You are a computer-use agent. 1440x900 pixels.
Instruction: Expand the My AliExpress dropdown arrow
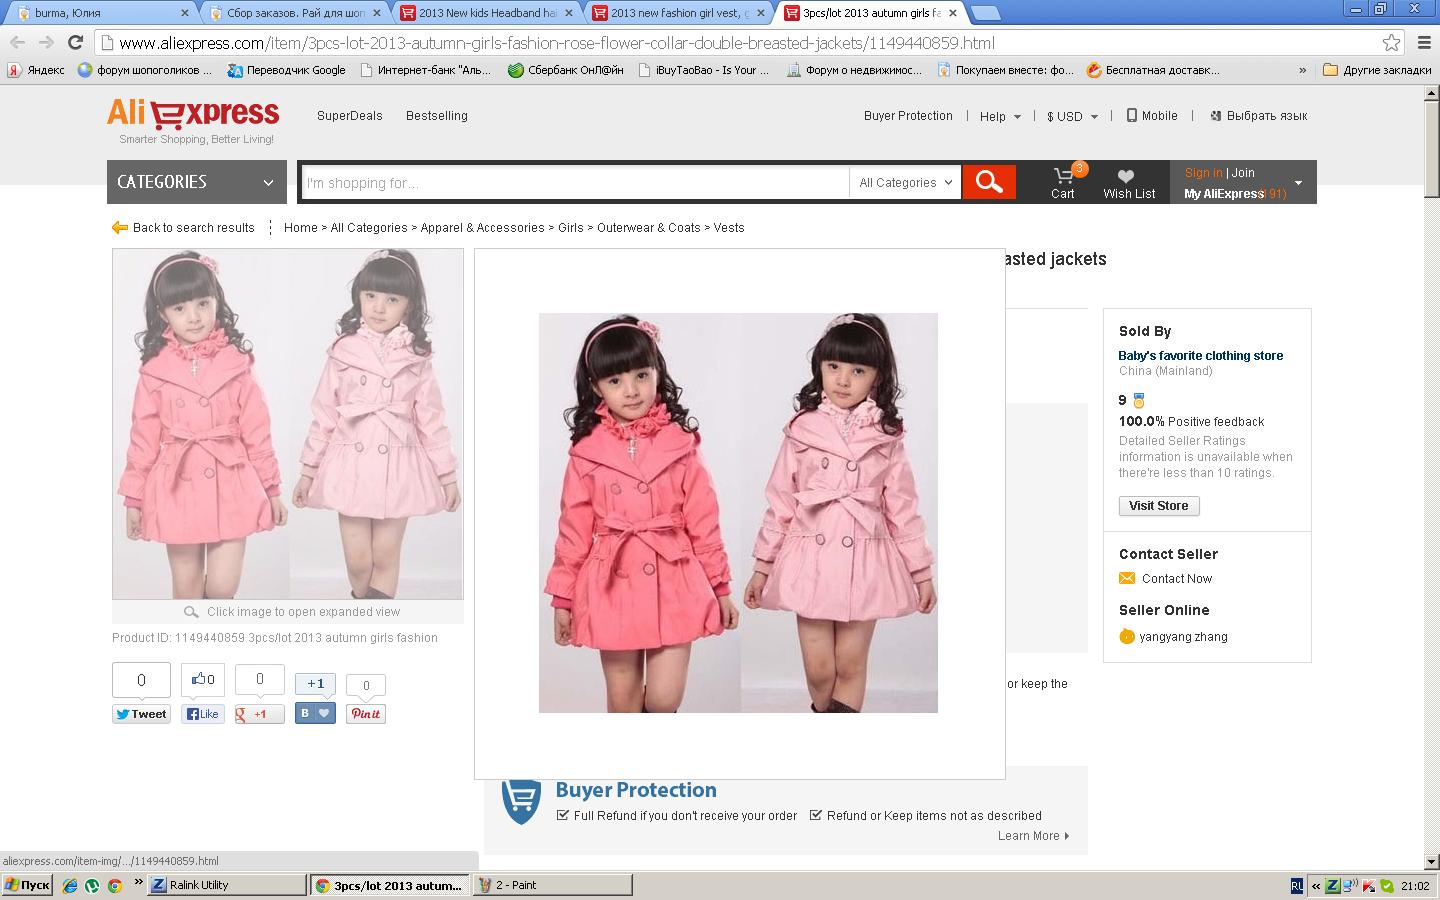tap(1298, 183)
